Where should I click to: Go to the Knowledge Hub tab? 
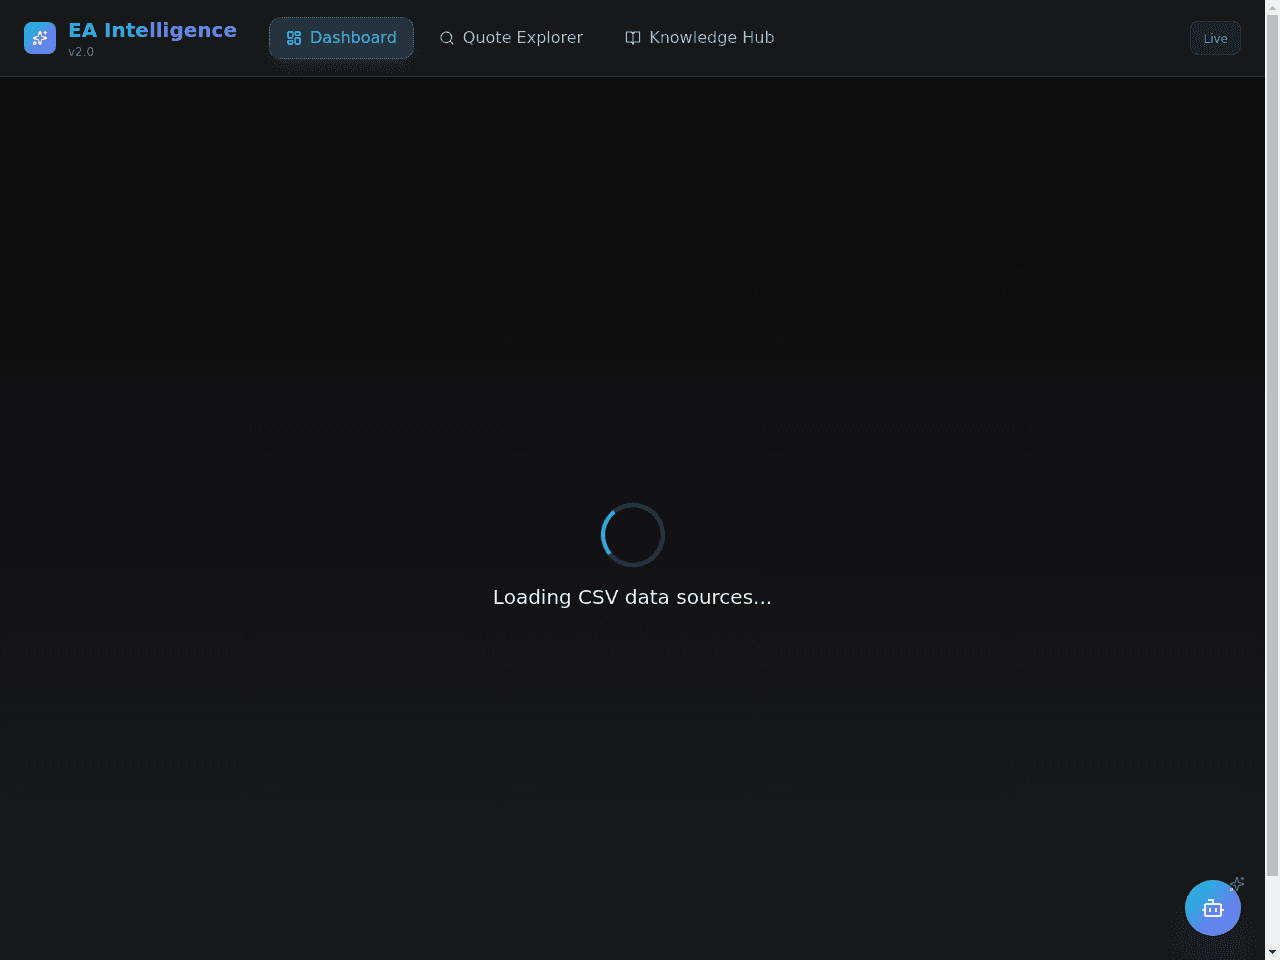point(700,38)
